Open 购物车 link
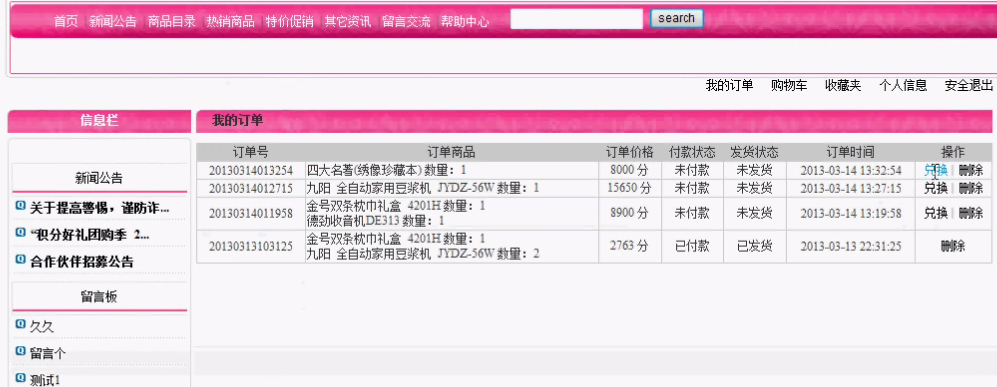The width and height of the screenshot is (997, 387). click(789, 86)
